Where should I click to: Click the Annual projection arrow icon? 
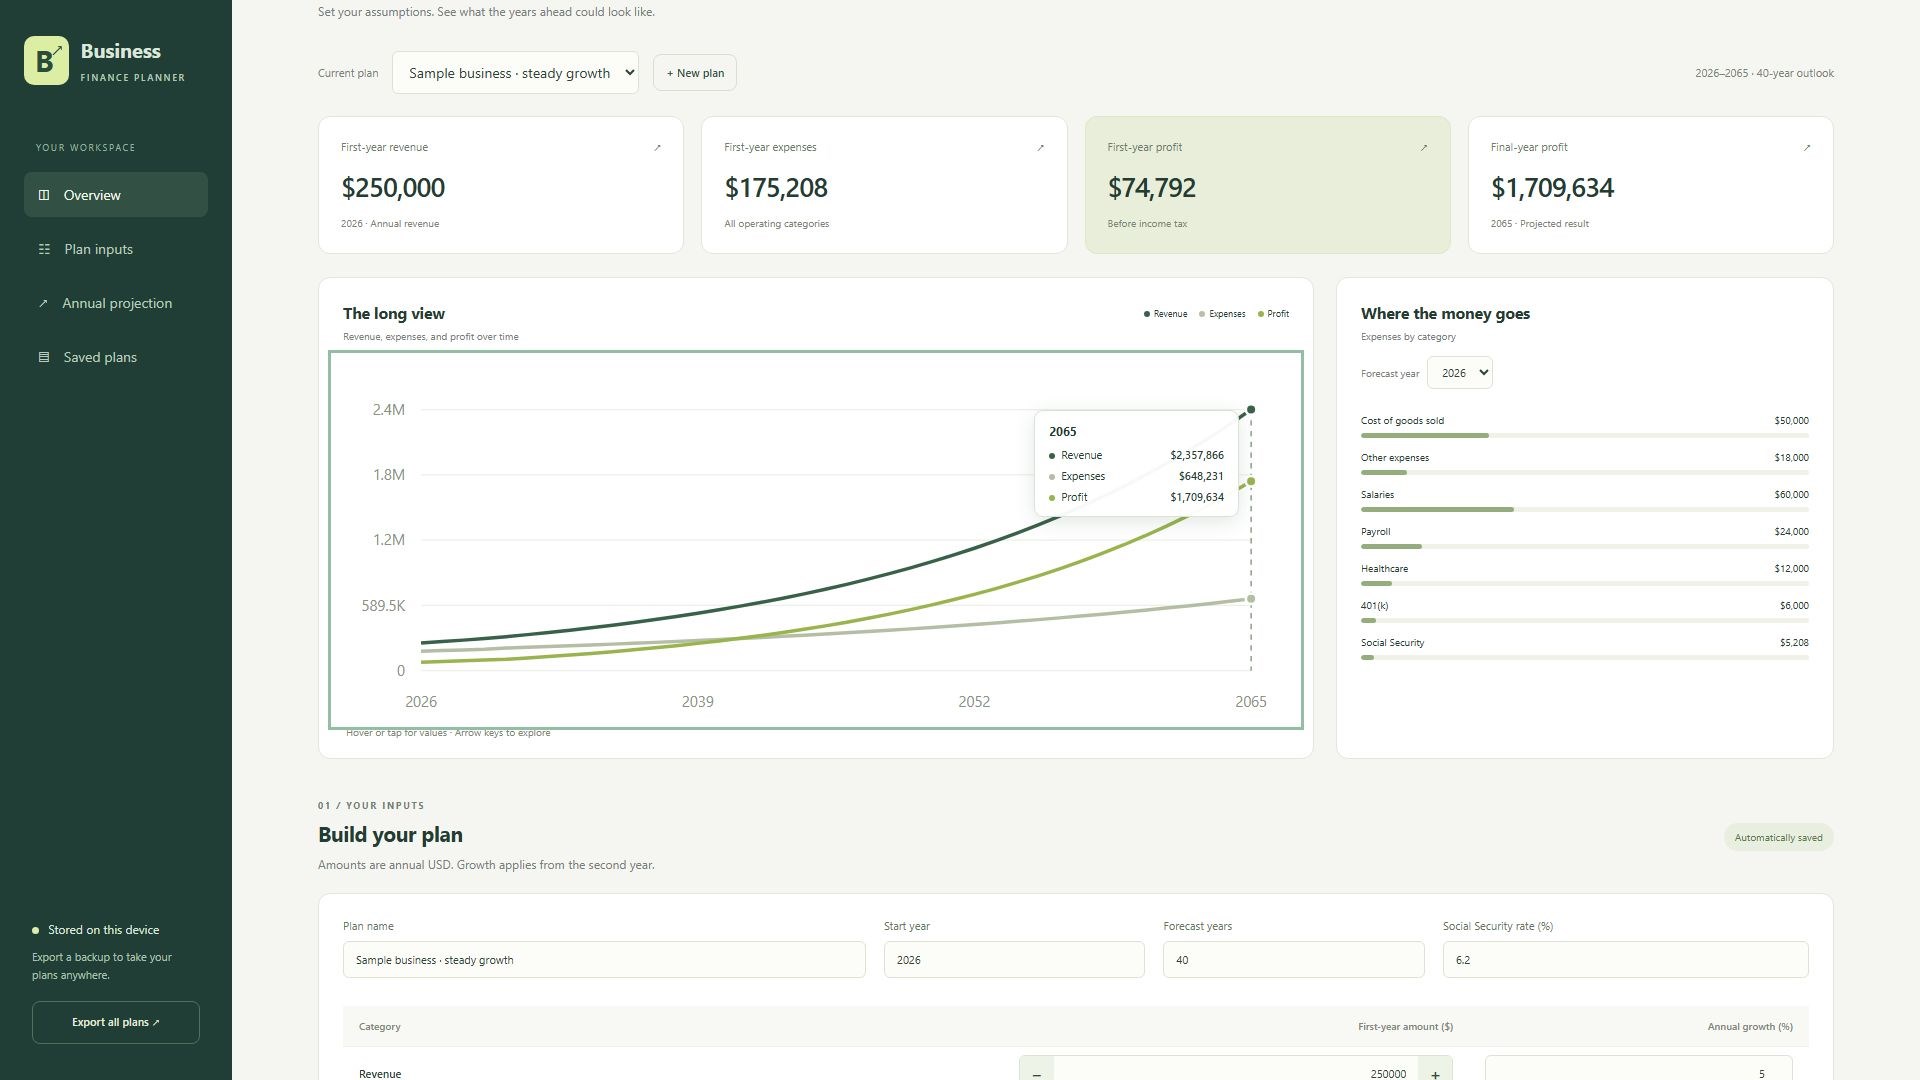pyautogui.click(x=43, y=303)
